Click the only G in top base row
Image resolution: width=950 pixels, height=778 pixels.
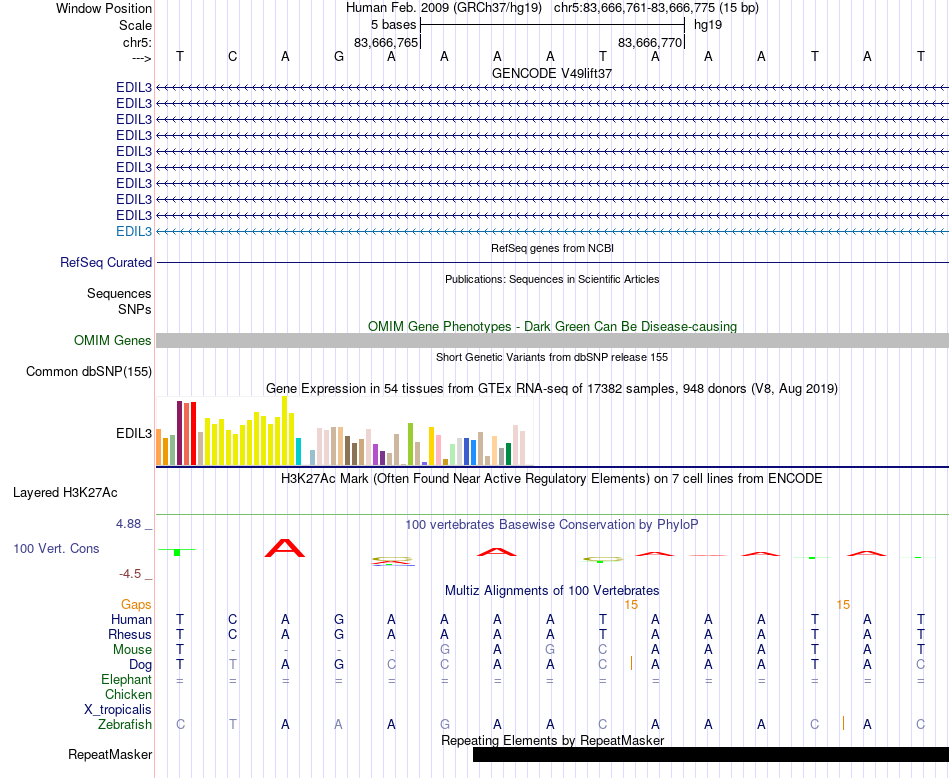(x=339, y=56)
